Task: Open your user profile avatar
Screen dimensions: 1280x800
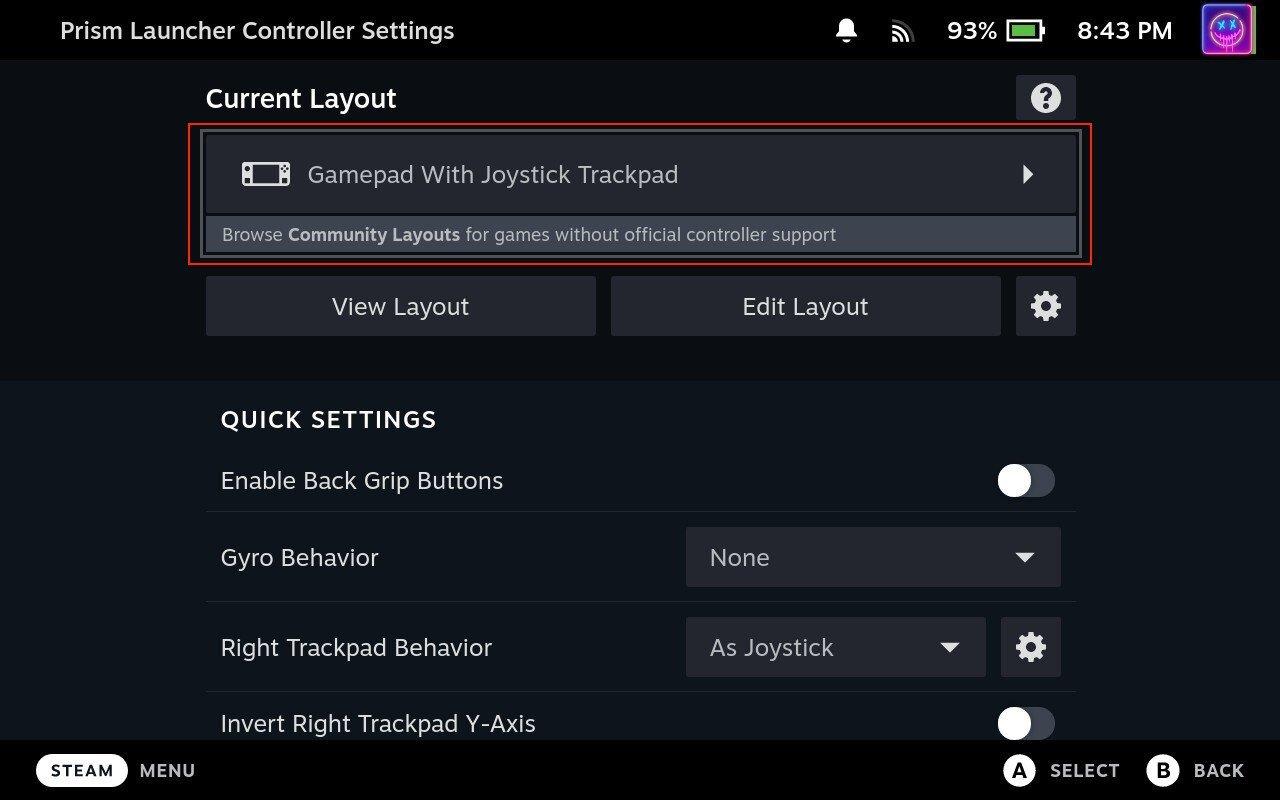Action: coord(1227,29)
